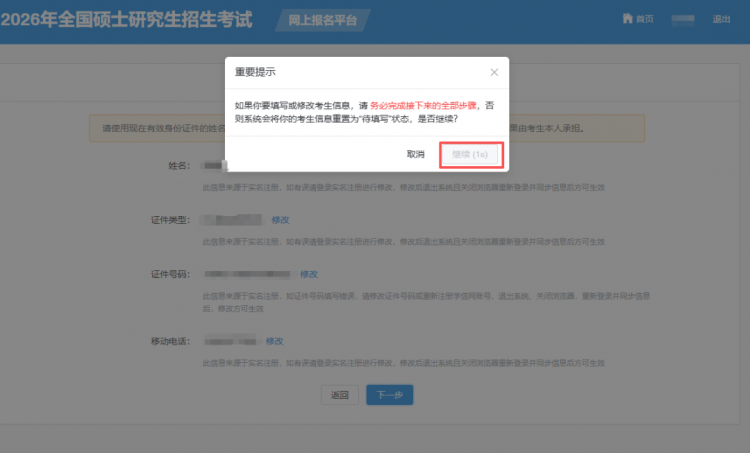The height and width of the screenshot is (453, 750).
Task: Click the blurred 证件号码 value
Action: (248, 274)
